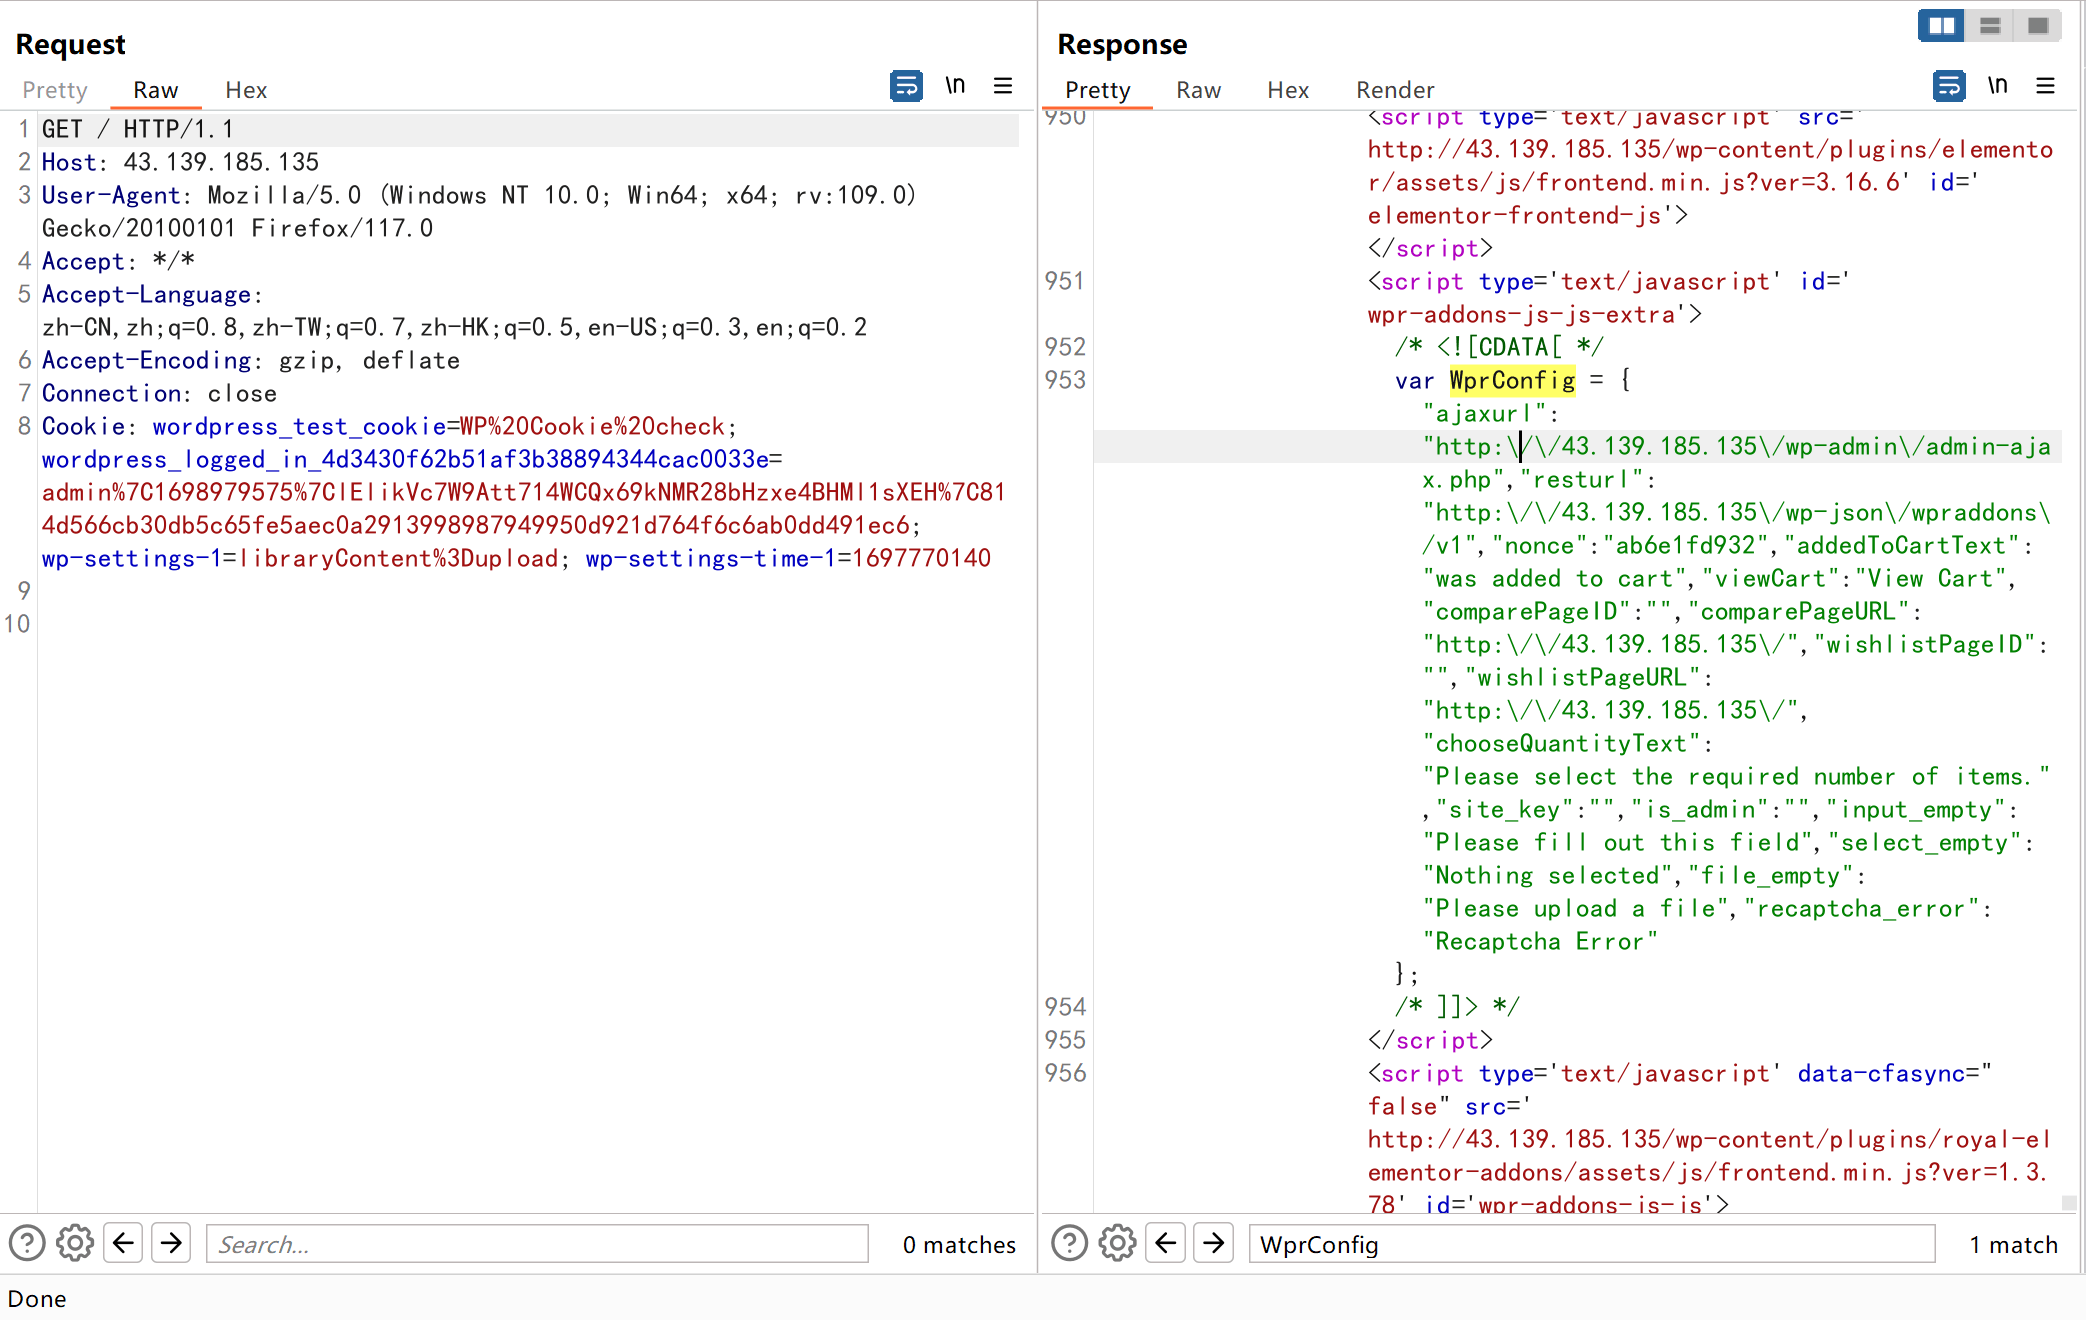
Task: Click the CDATA comment on line 952
Action: click(x=1499, y=347)
